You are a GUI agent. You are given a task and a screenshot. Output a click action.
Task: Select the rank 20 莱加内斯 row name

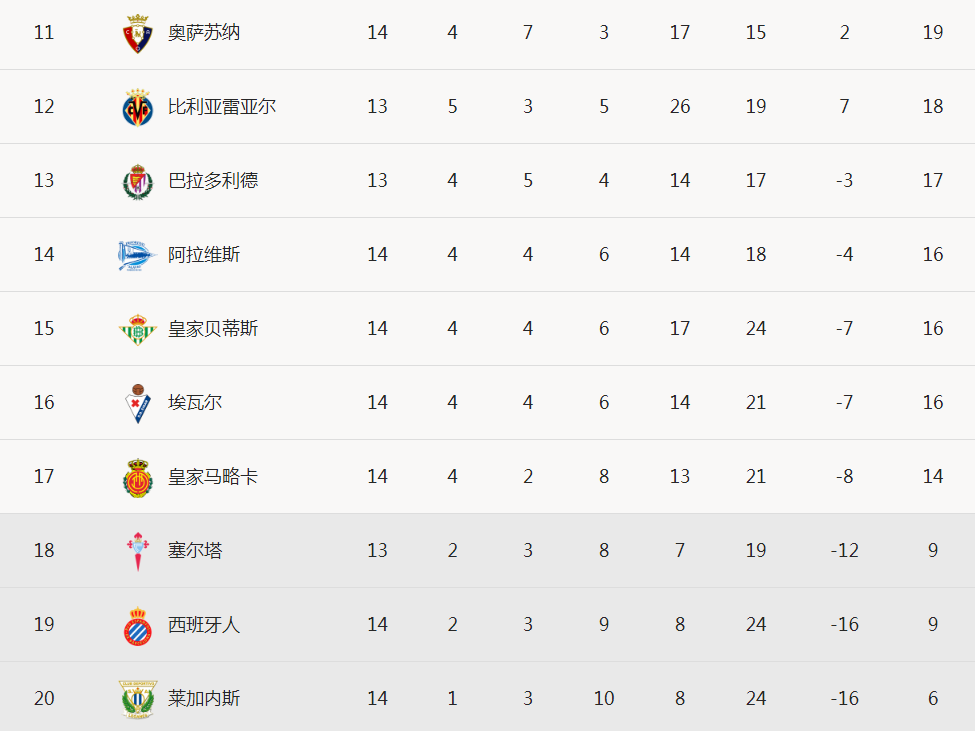coord(204,698)
